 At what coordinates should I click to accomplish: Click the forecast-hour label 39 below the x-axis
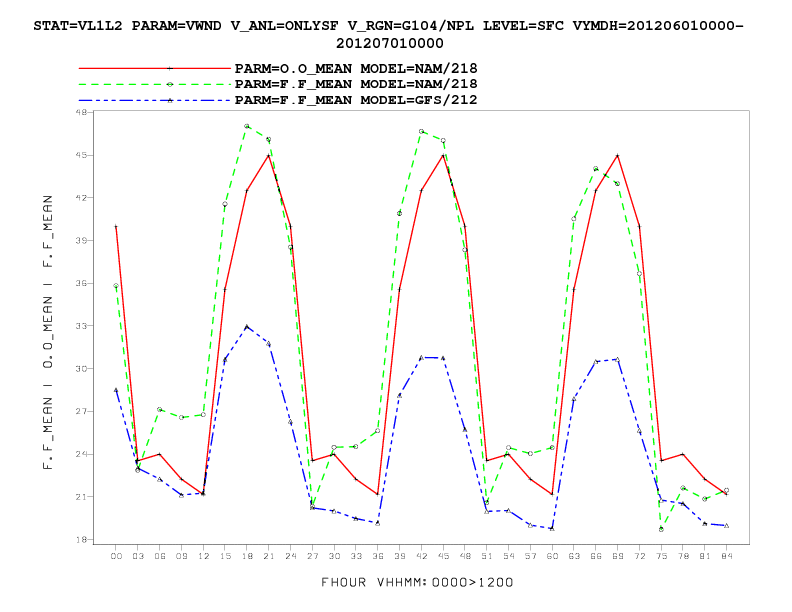pos(400,556)
